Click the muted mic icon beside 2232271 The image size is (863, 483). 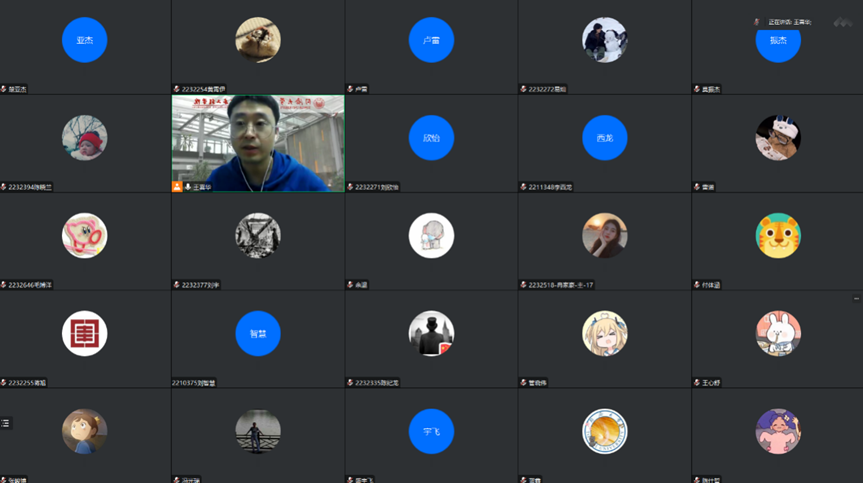[x=350, y=187]
